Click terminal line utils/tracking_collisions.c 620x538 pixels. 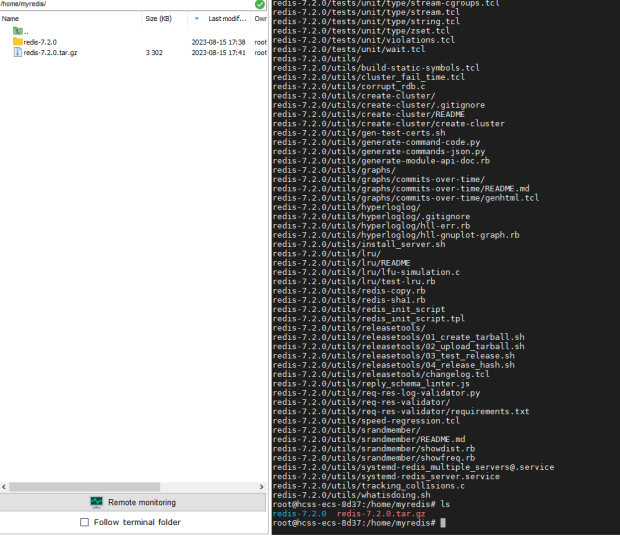pos(369,486)
